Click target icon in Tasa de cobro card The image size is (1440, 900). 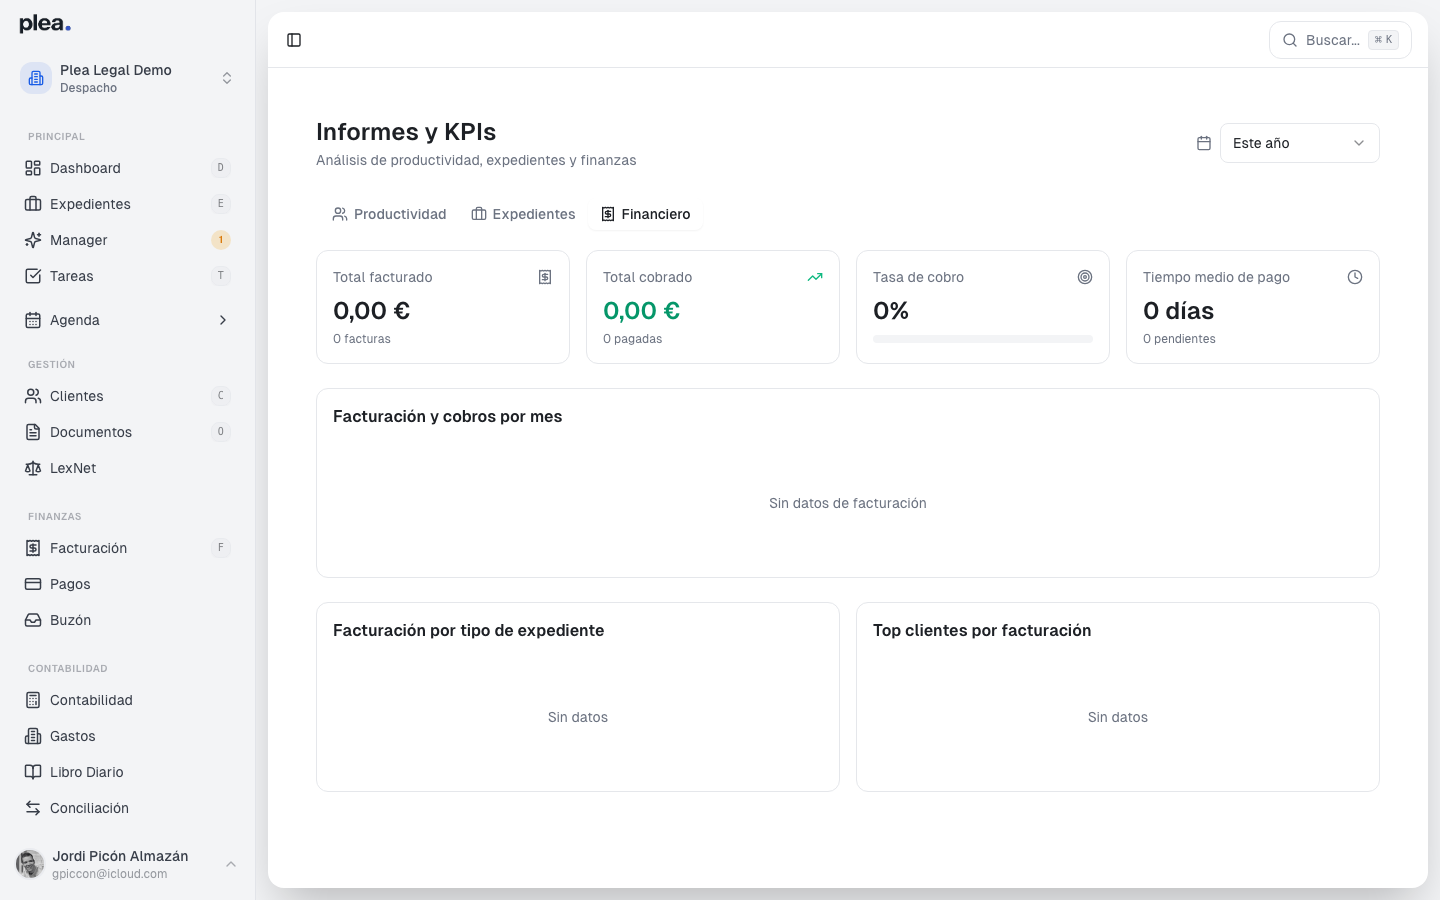pyautogui.click(x=1085, y=277)
